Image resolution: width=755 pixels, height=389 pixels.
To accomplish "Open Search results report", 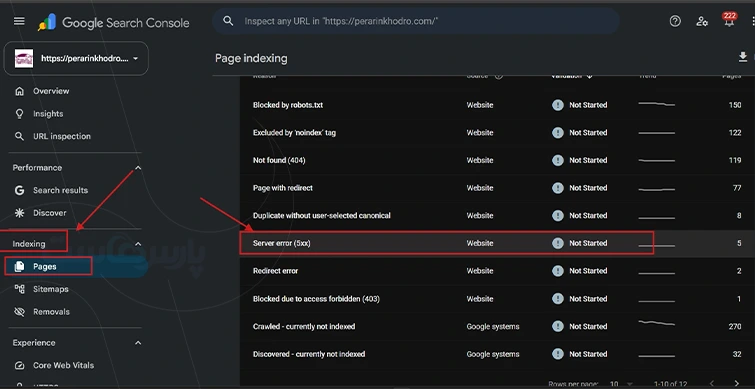I will pyautogui.click(x=60, y=190).
